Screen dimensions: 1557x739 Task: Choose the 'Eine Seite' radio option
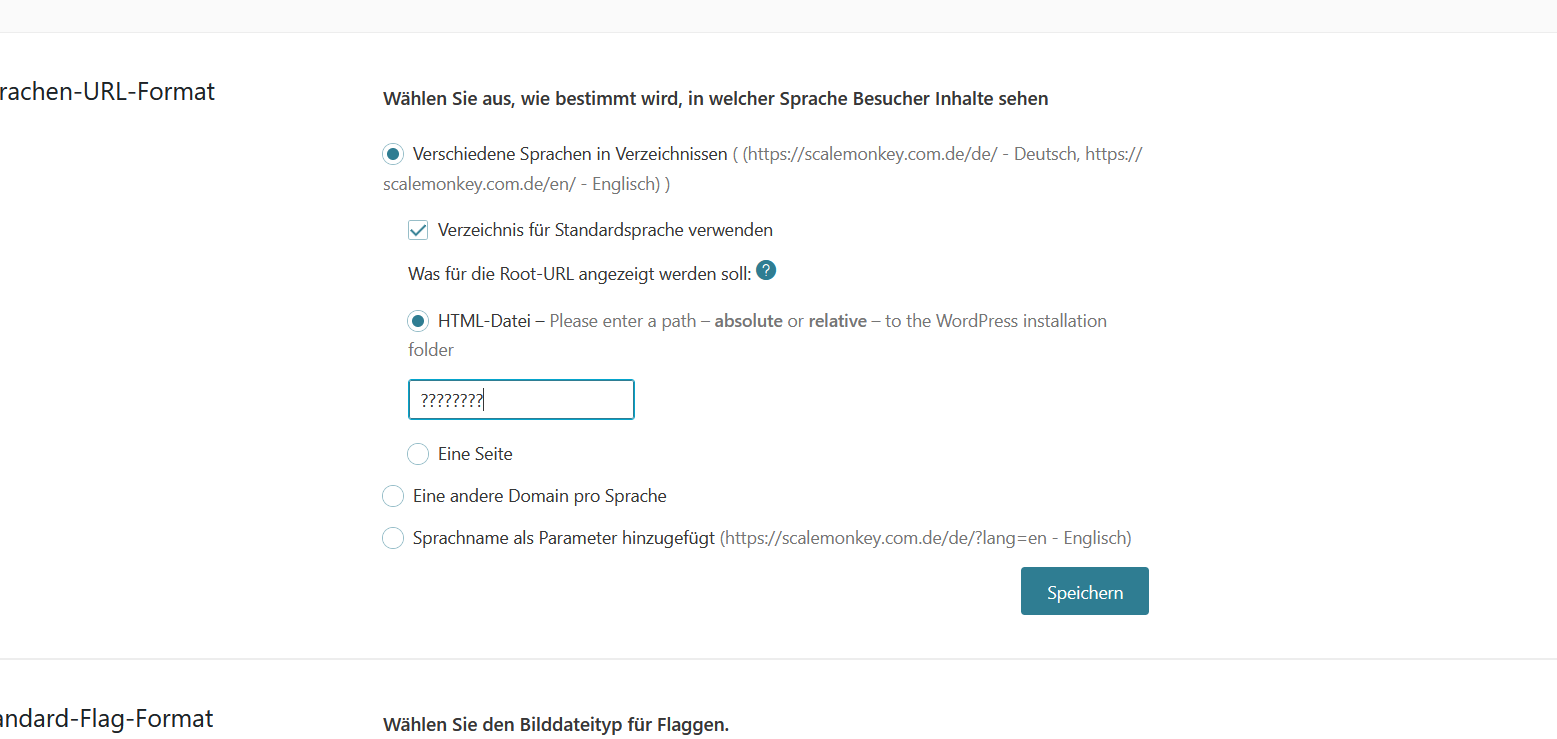(x=418, y=454)
